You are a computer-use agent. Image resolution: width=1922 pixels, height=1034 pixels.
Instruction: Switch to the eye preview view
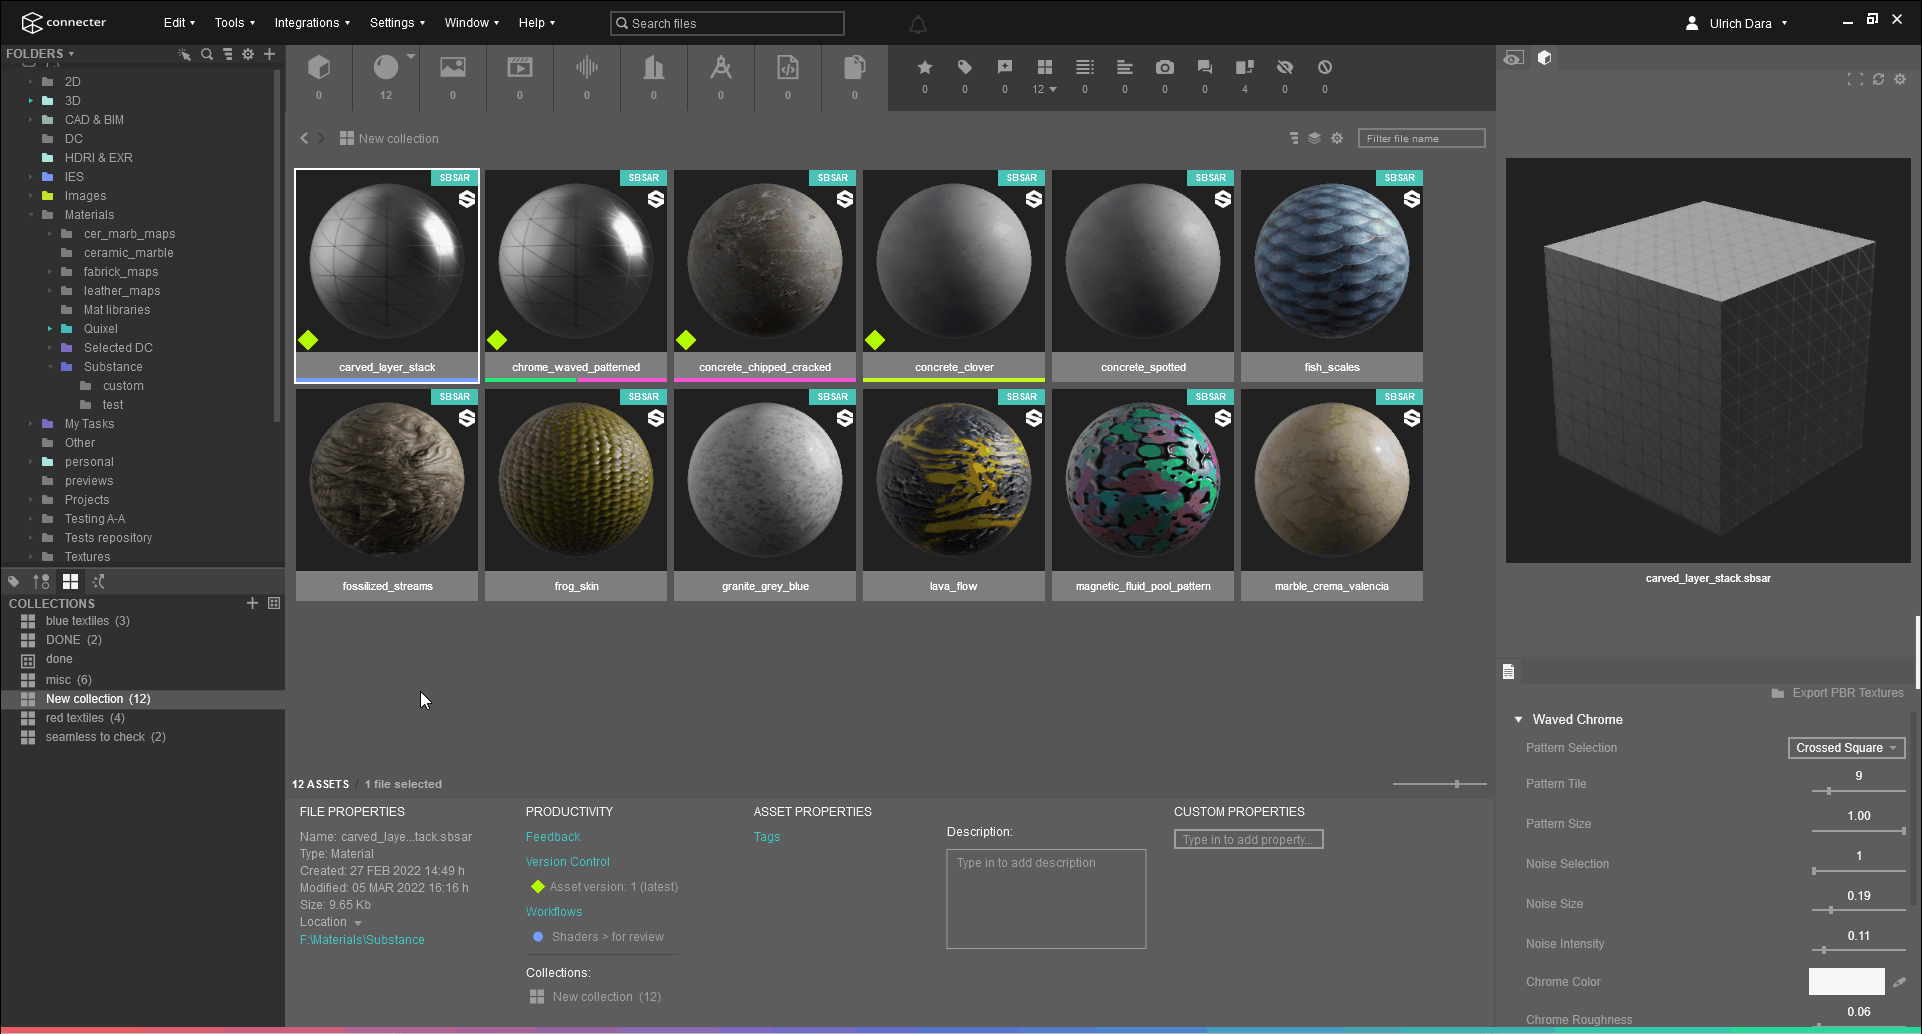tap(1514, 58)
